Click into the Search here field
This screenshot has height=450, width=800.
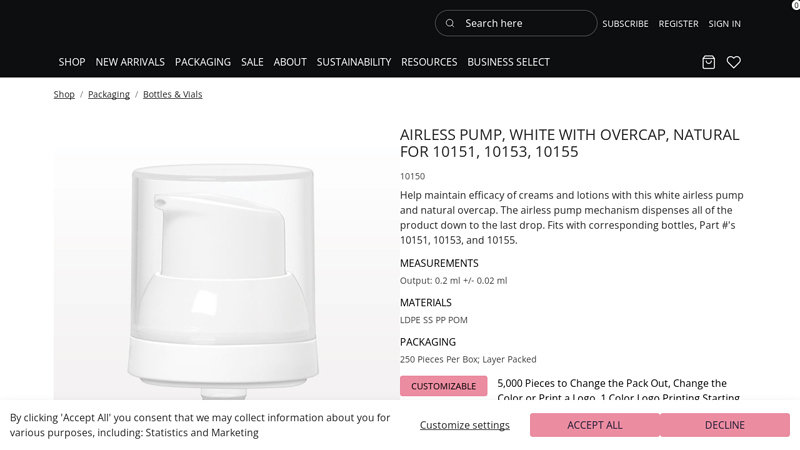pos(516,23)
